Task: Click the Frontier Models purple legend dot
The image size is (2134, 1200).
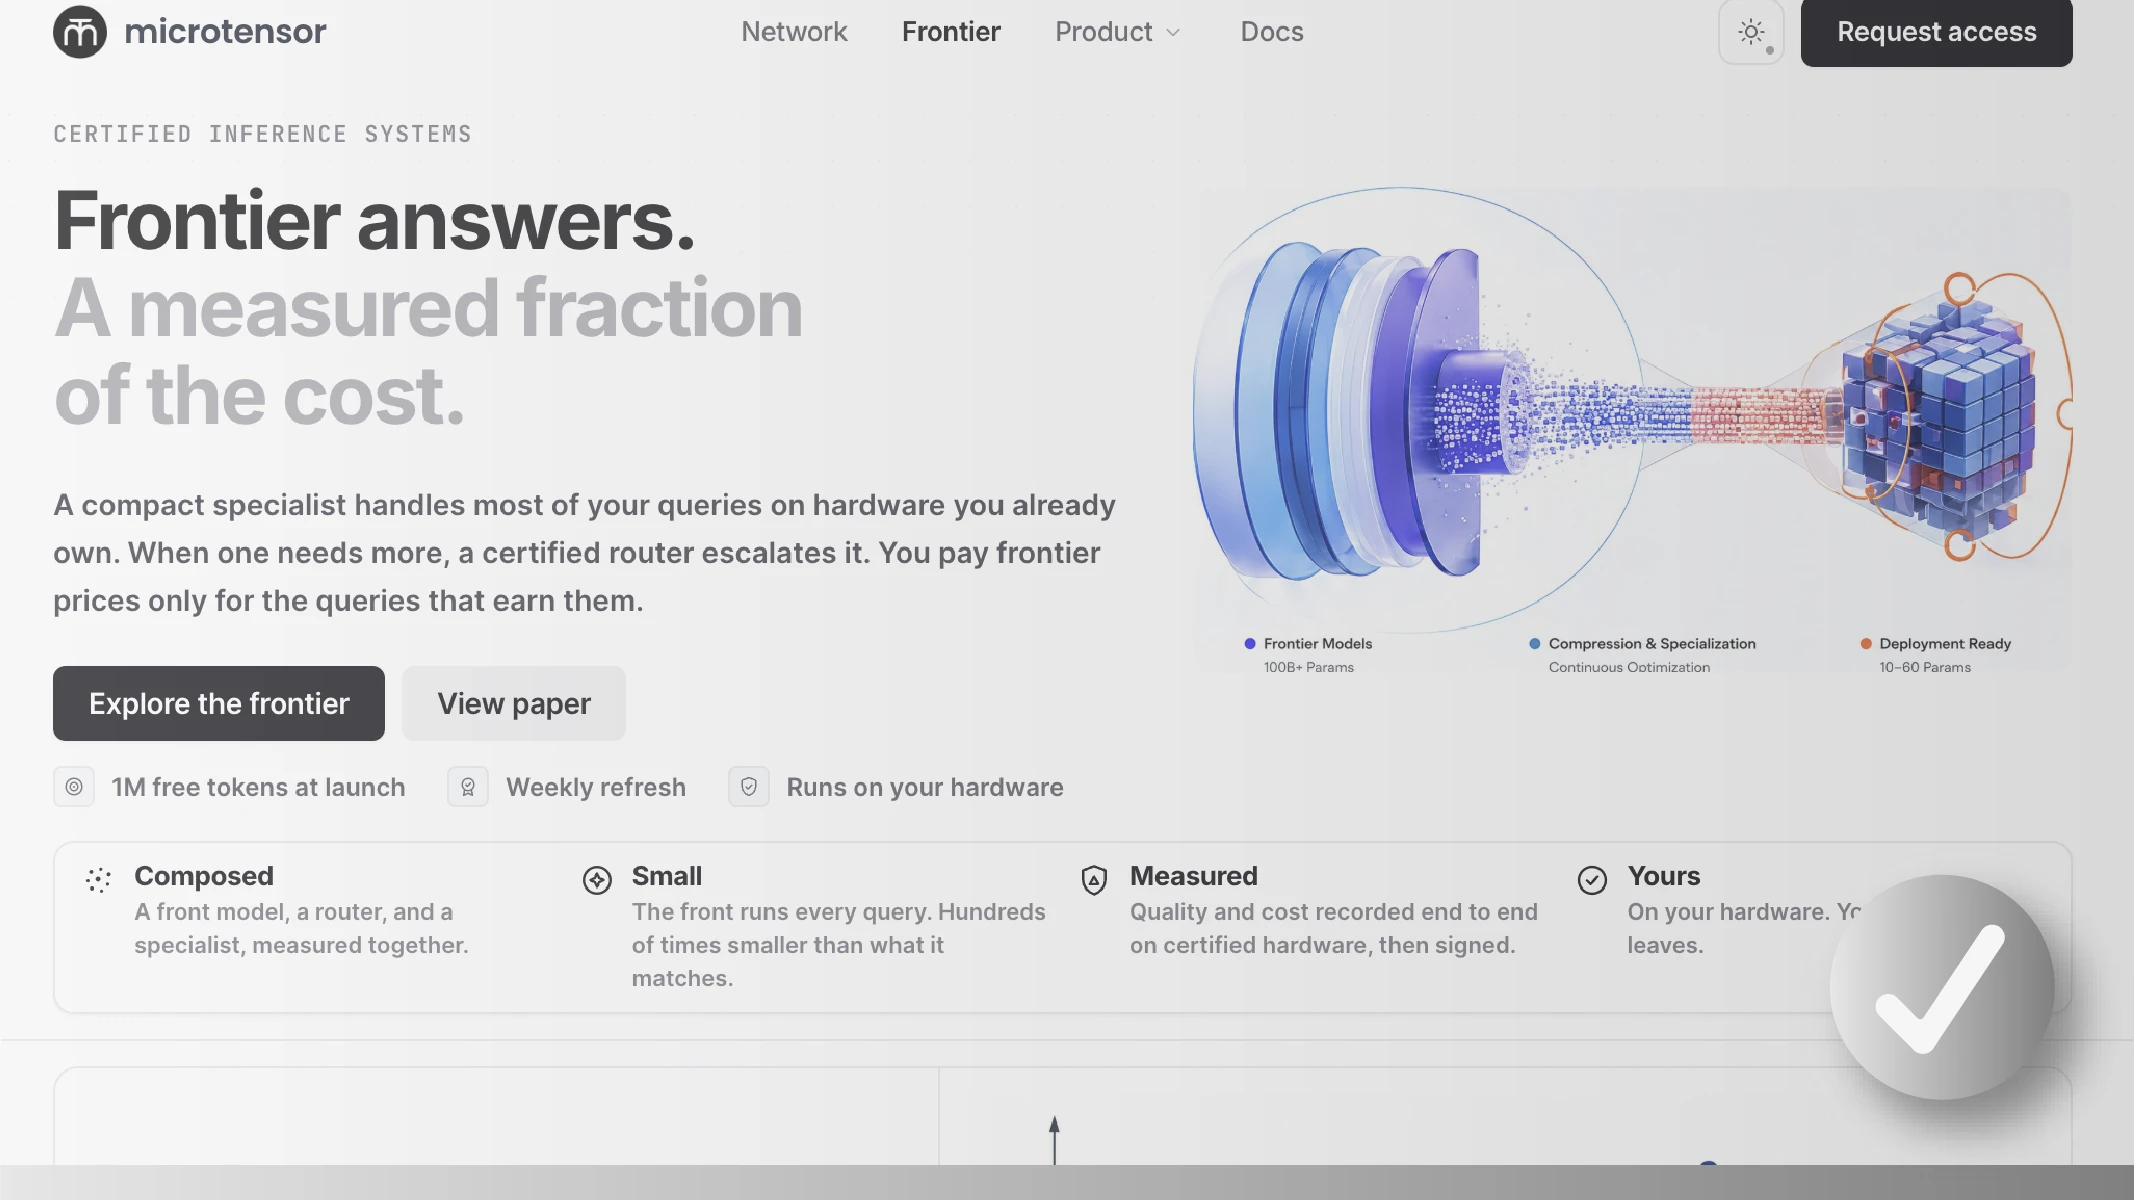Action: (x=1250, y=643)
